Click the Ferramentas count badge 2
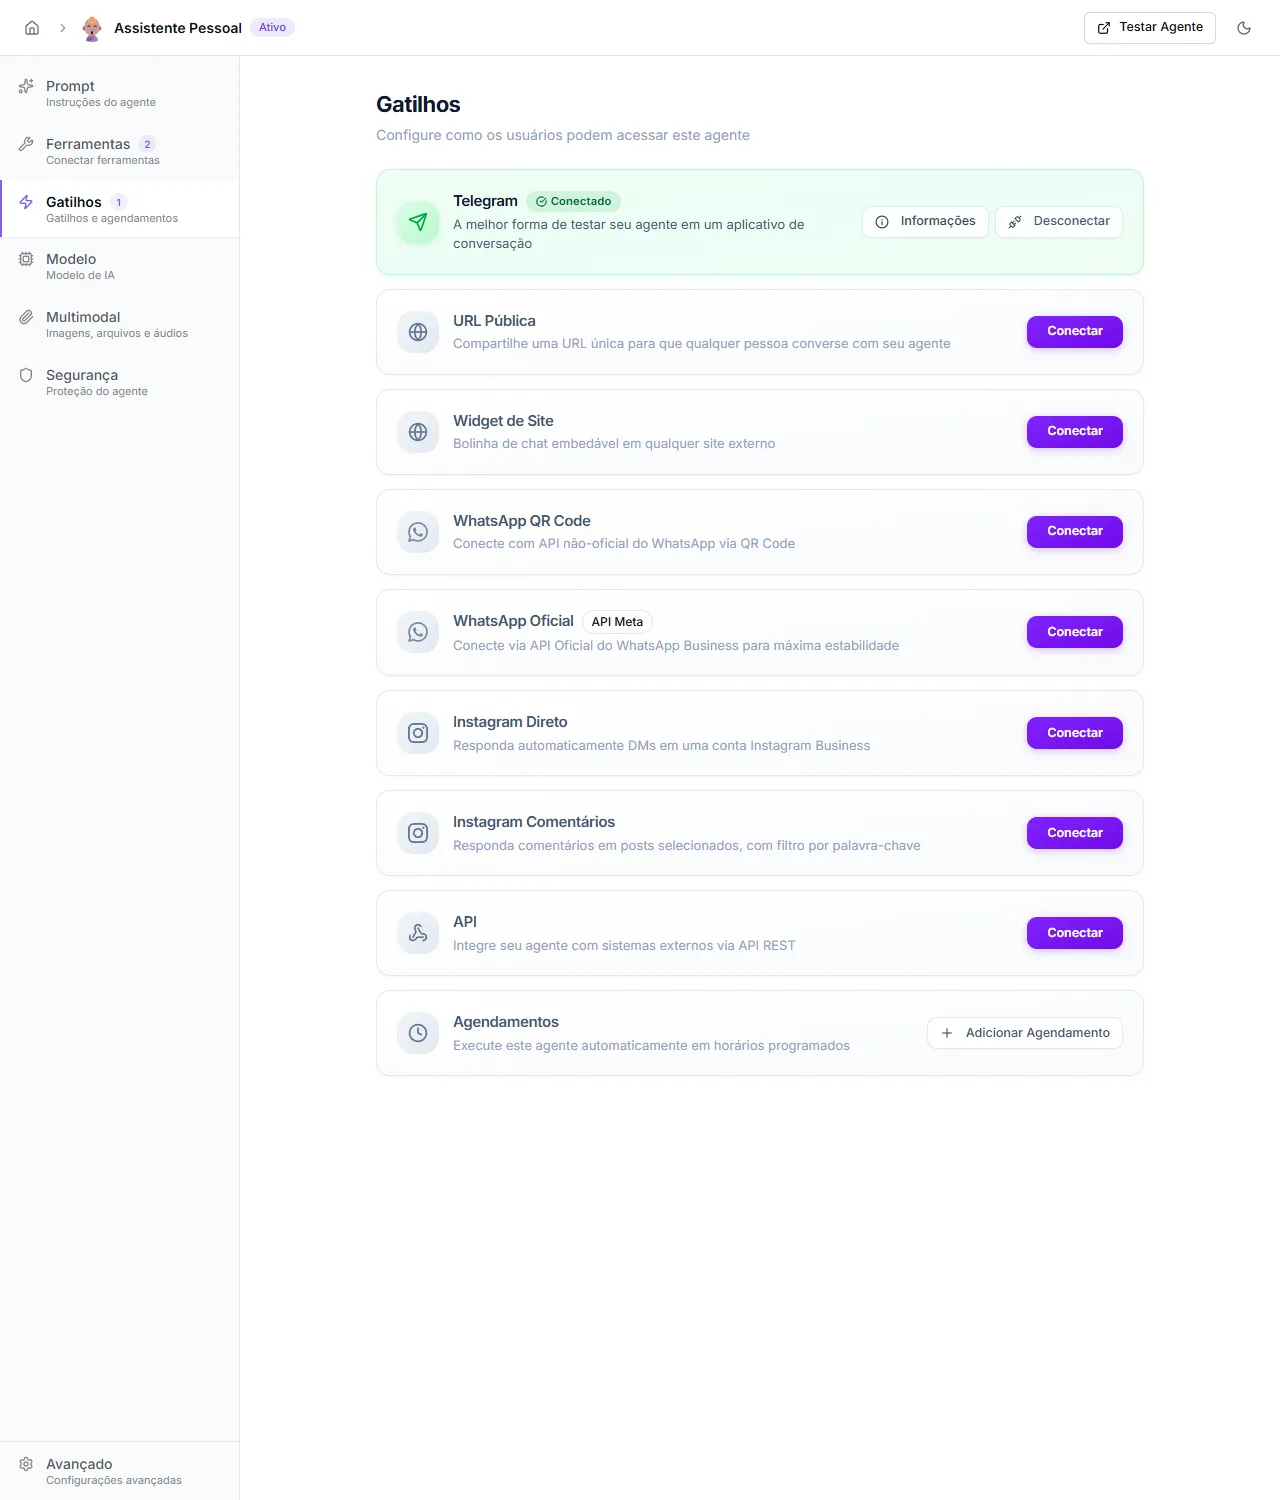This screenshot has height=1500, width=1280. coord(147,144)
